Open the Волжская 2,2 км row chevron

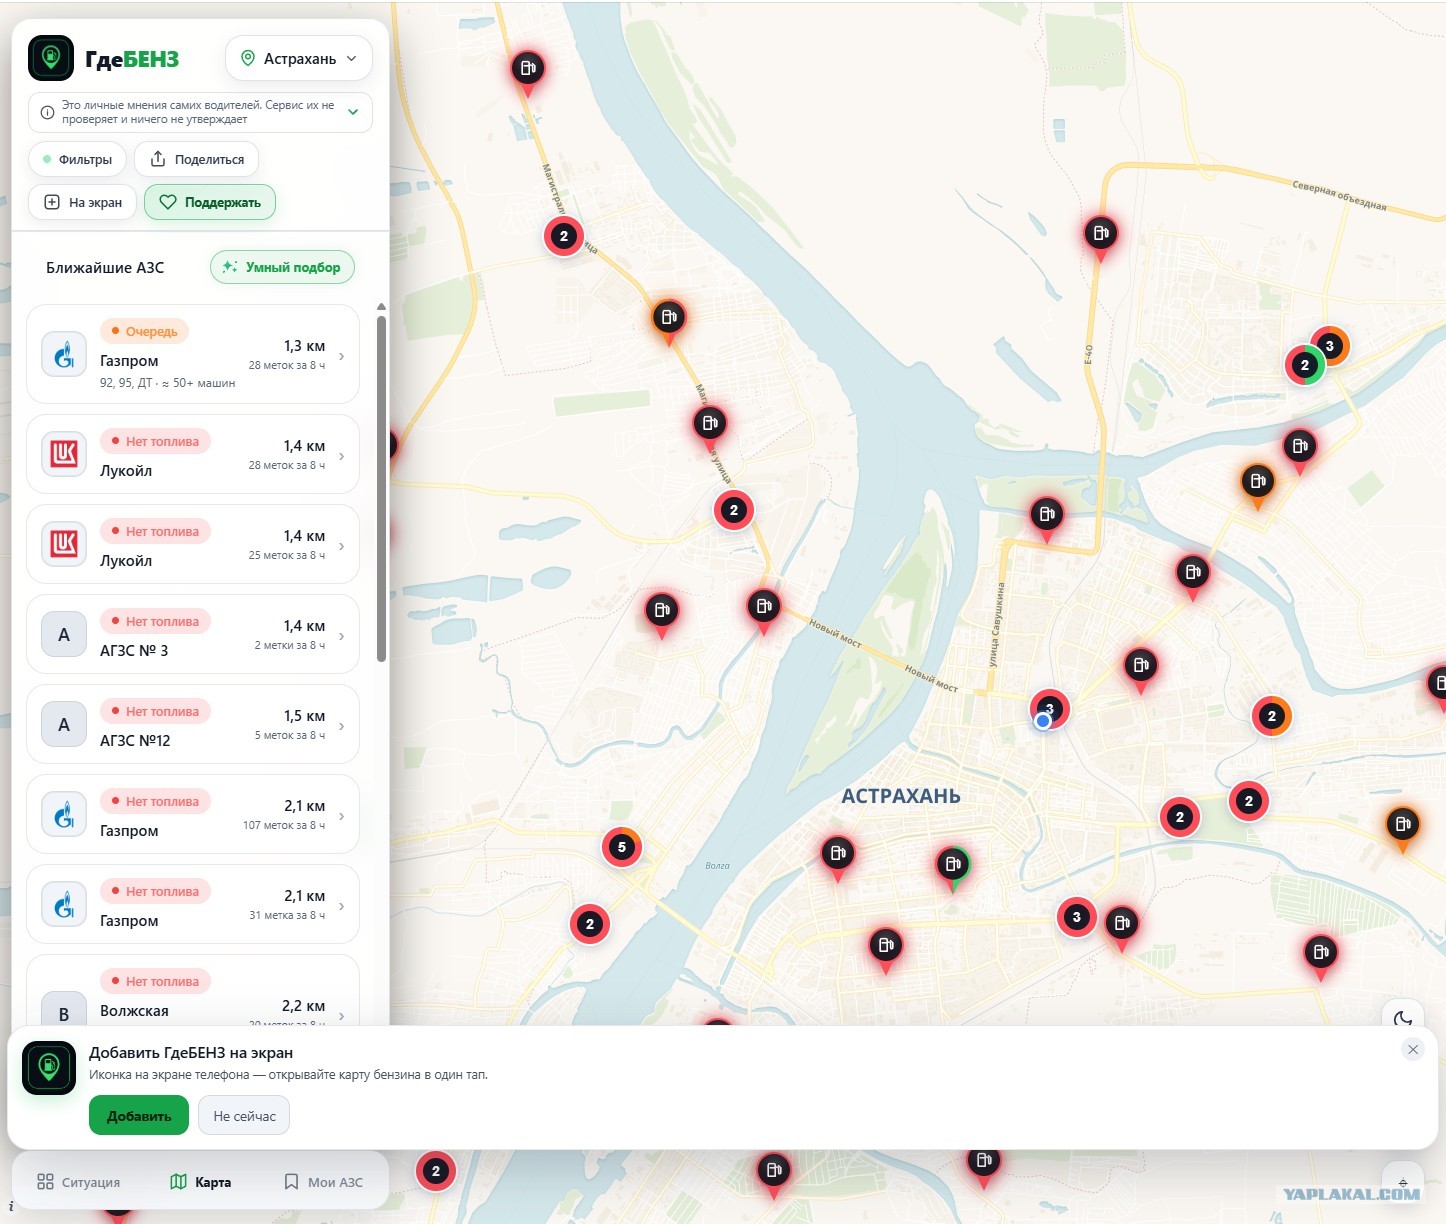point(342,1015)
